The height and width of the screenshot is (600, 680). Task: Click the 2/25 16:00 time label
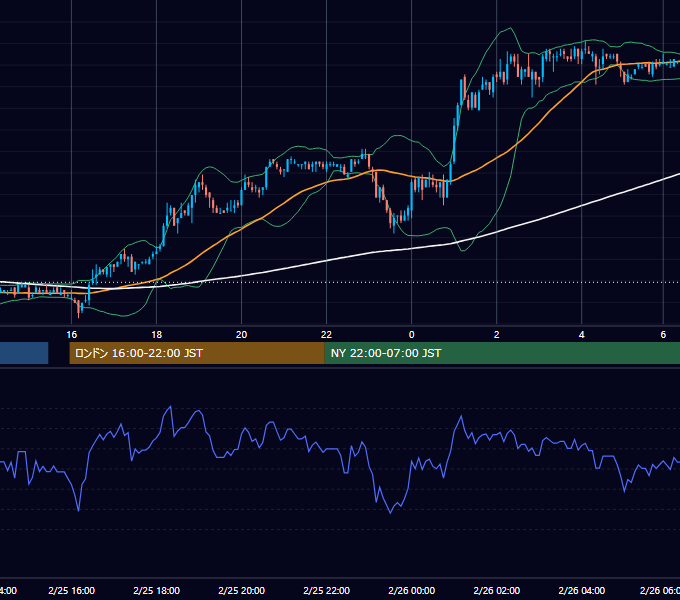(72, 590)
